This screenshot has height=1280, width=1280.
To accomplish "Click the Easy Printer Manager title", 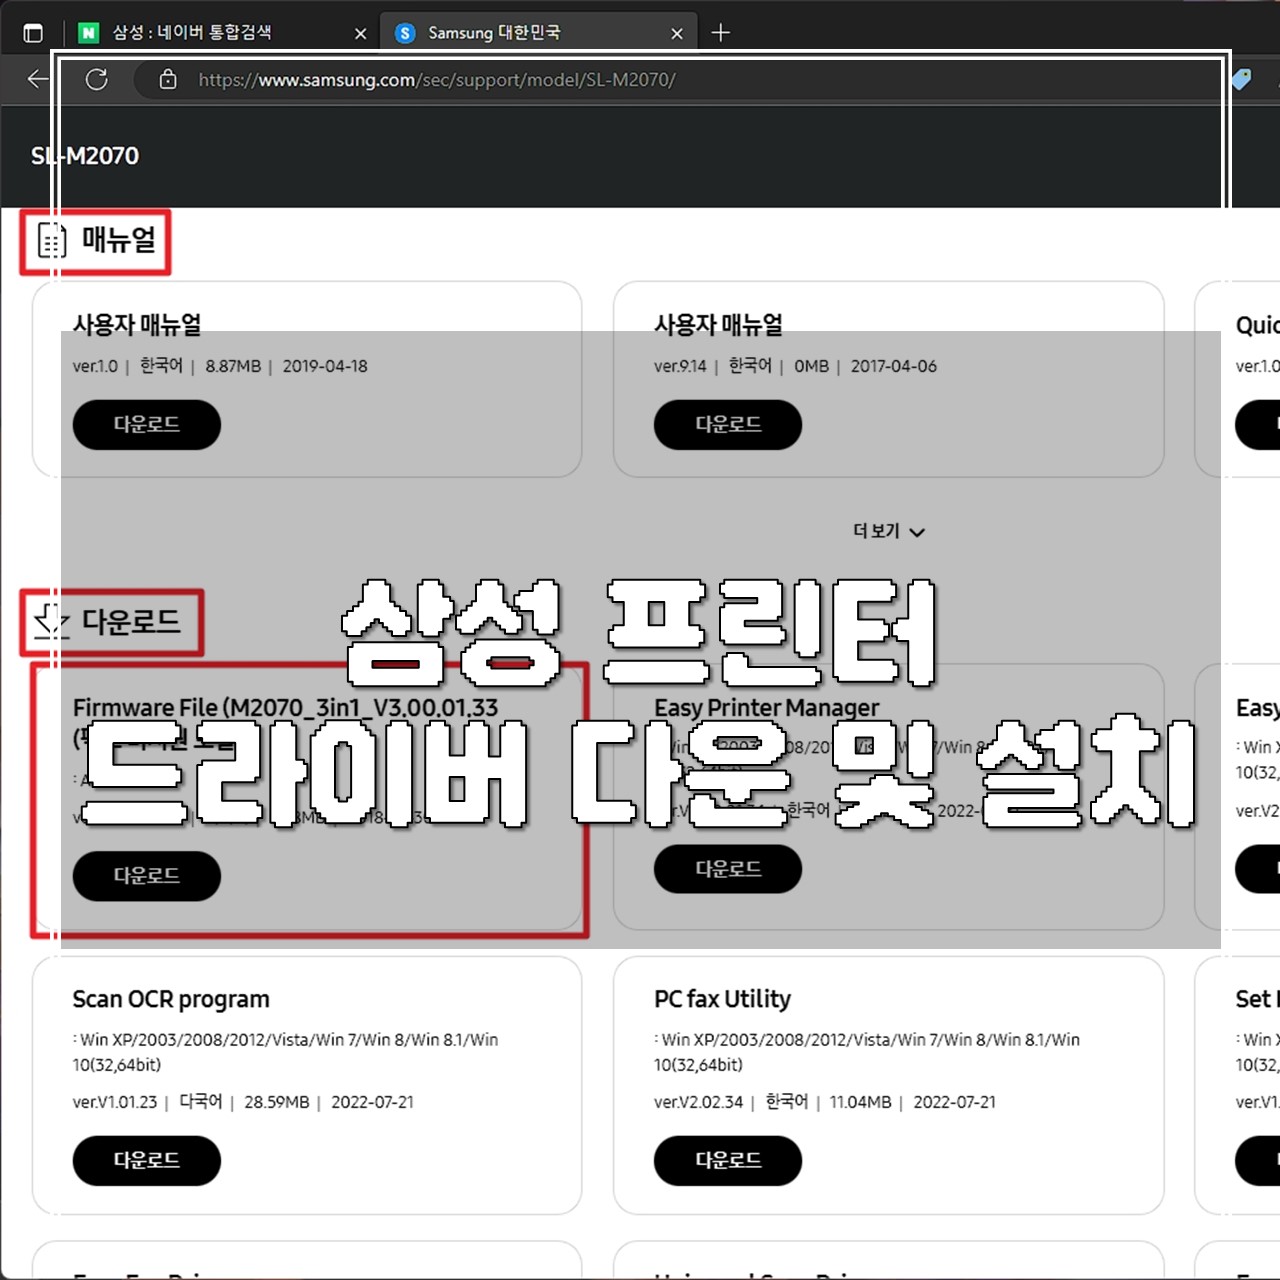I will click(x=766, y=707).
